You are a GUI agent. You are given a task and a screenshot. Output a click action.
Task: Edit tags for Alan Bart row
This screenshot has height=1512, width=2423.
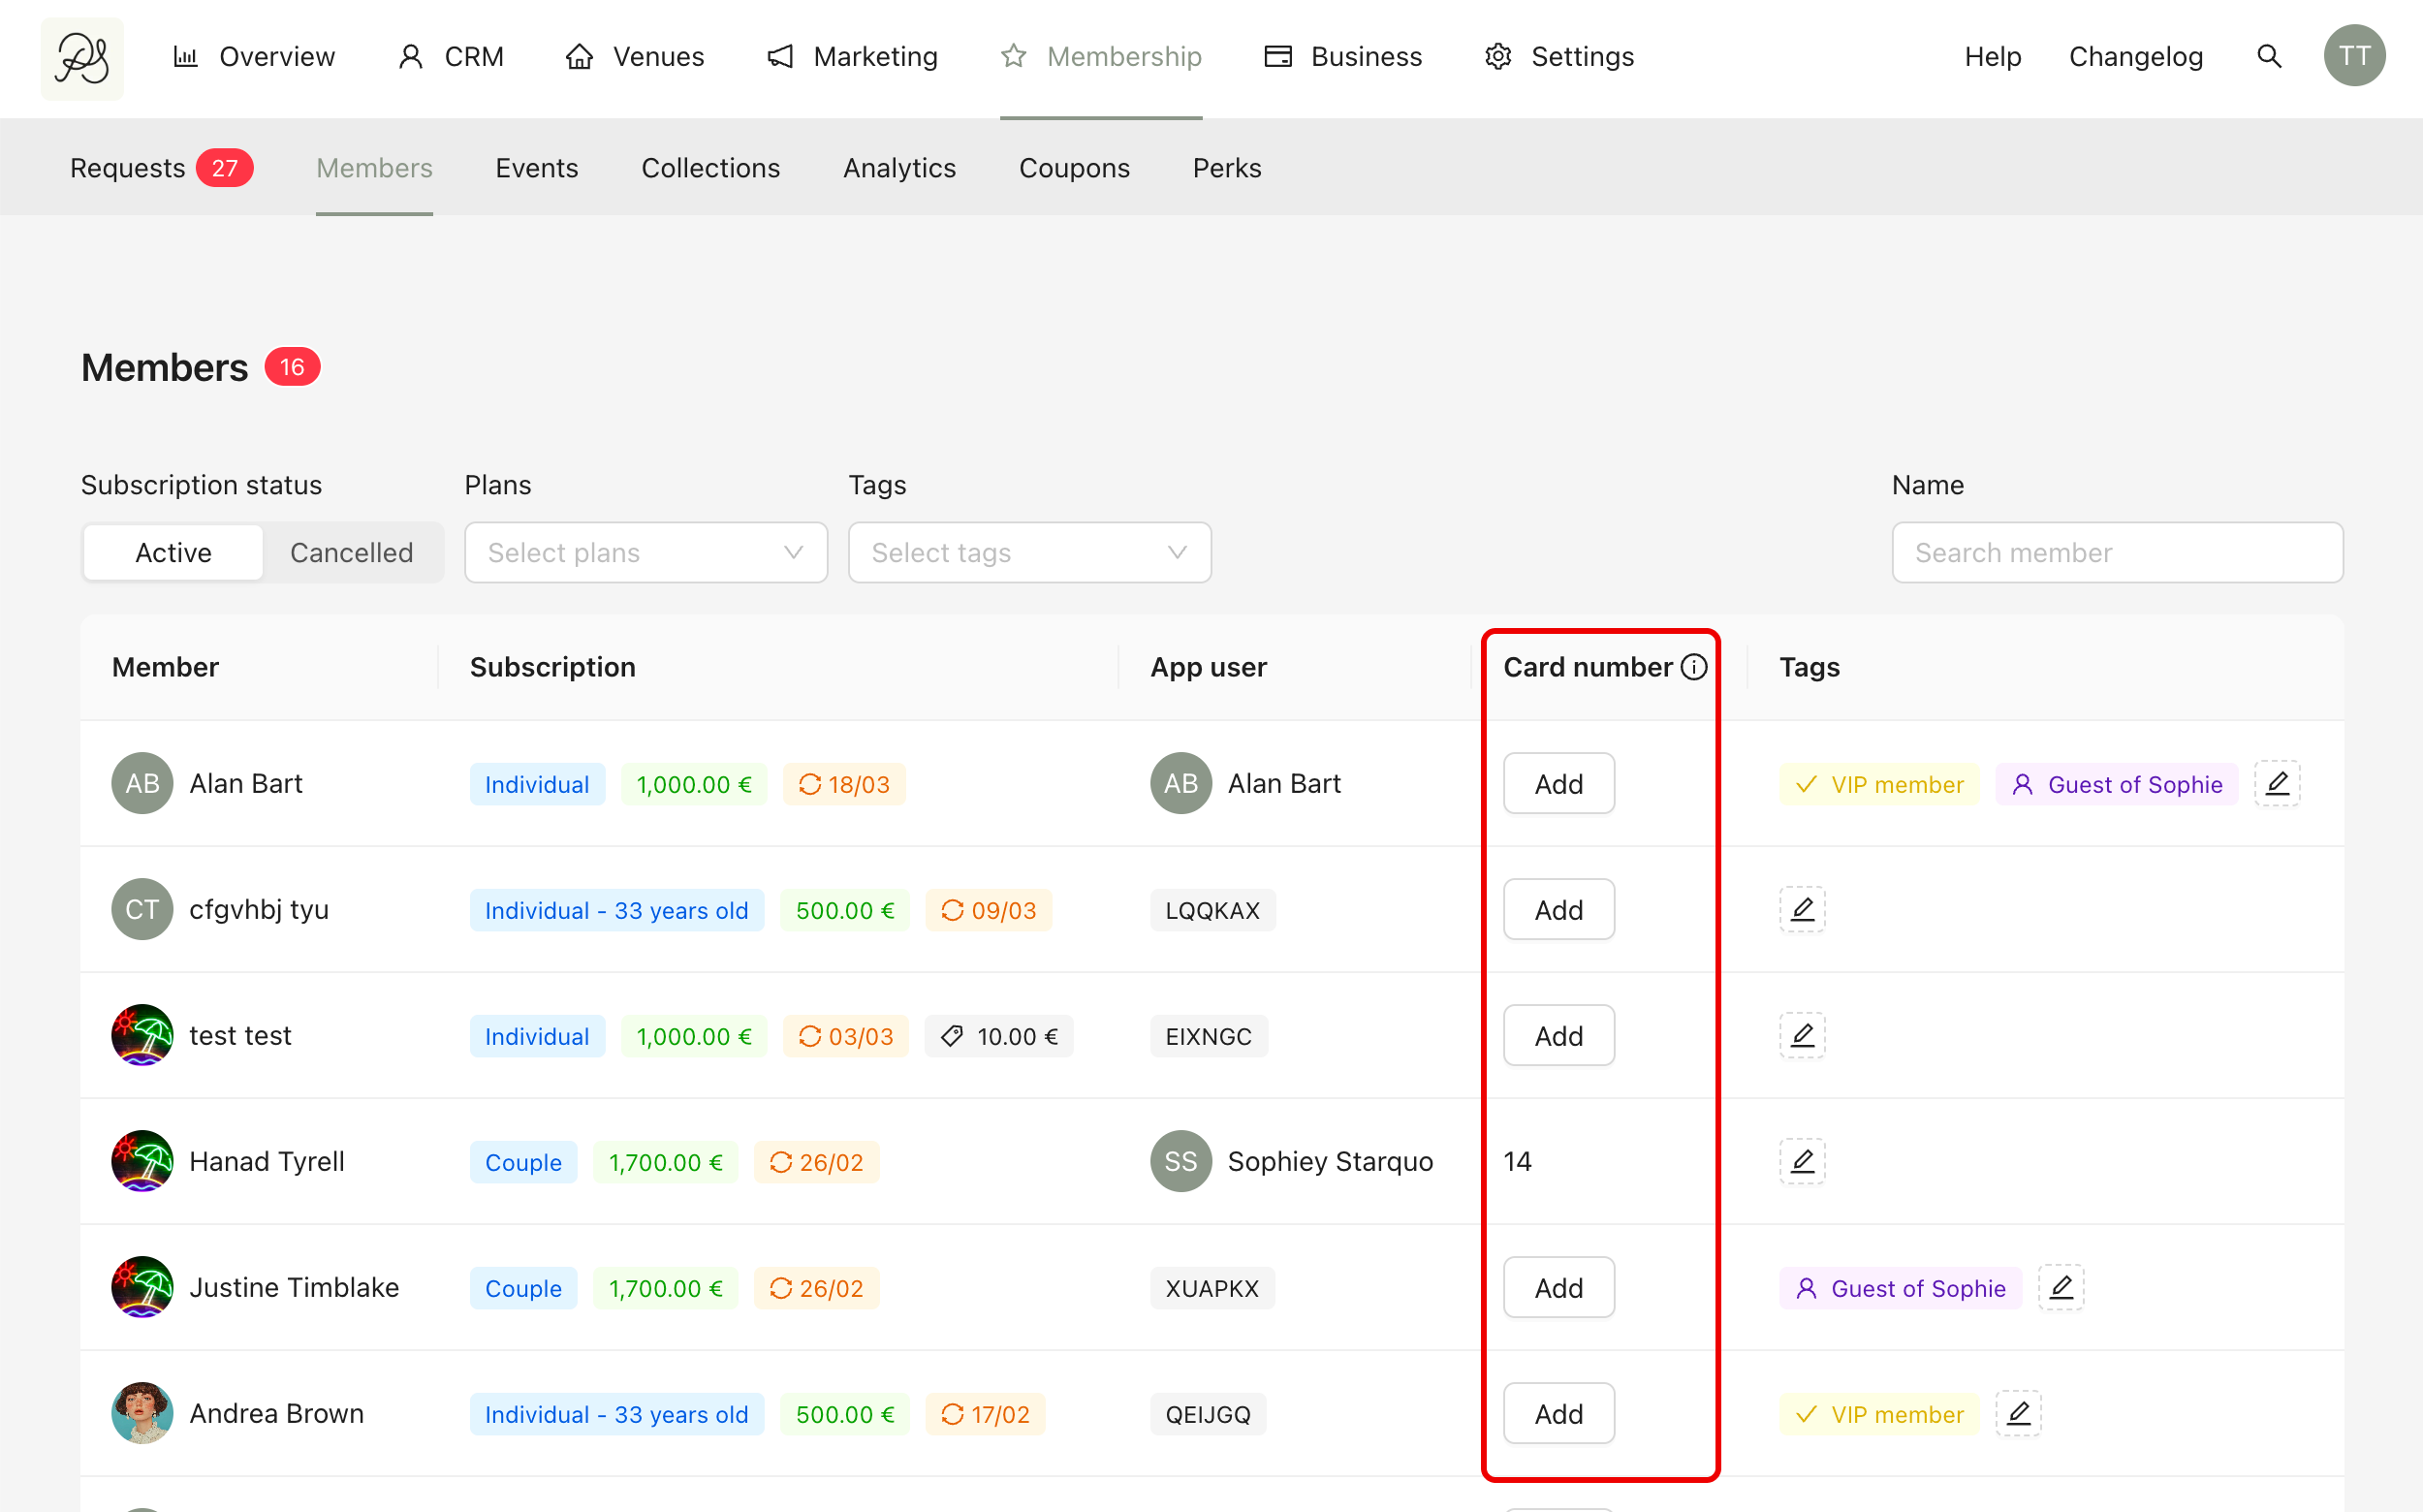tap(2277, 784)
